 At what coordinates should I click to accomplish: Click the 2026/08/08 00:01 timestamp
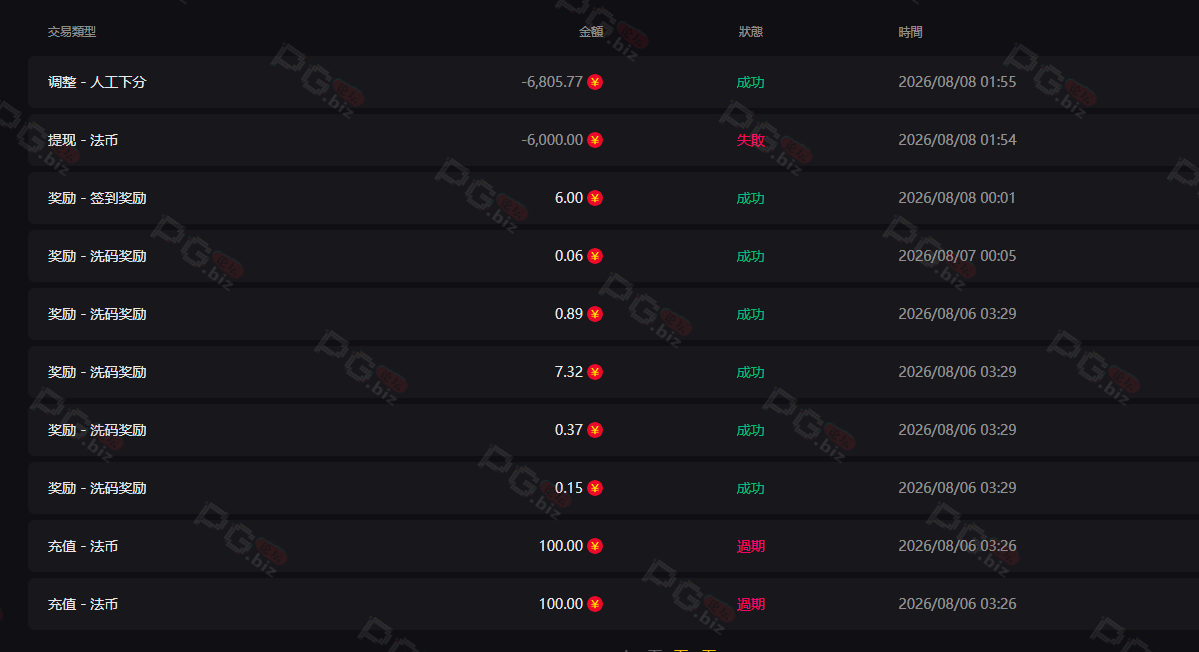coord(957,198)
